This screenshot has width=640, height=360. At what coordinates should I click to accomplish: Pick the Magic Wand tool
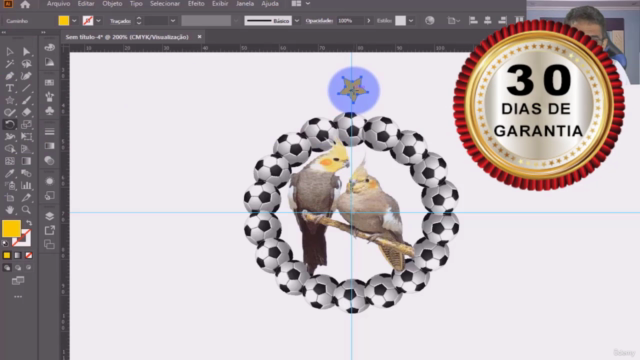point(9,64)
